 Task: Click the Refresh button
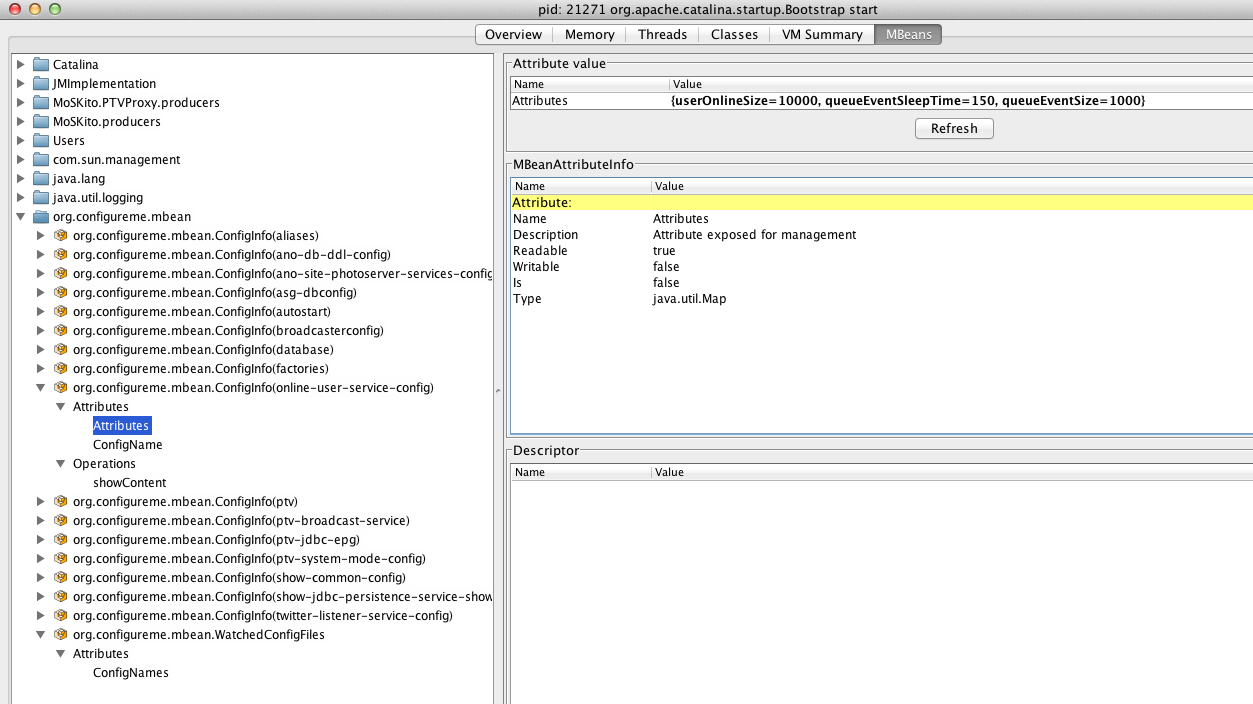(x=954, y=128)
